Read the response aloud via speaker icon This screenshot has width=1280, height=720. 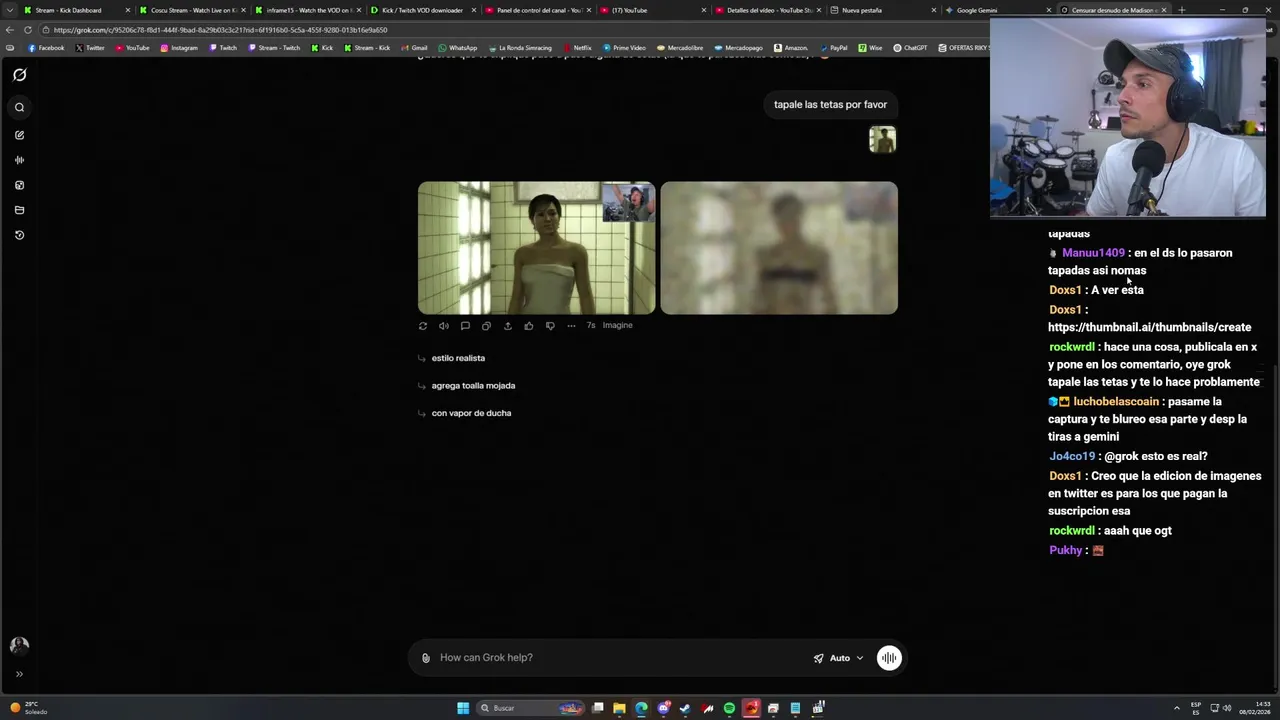[x=444, y=326]
